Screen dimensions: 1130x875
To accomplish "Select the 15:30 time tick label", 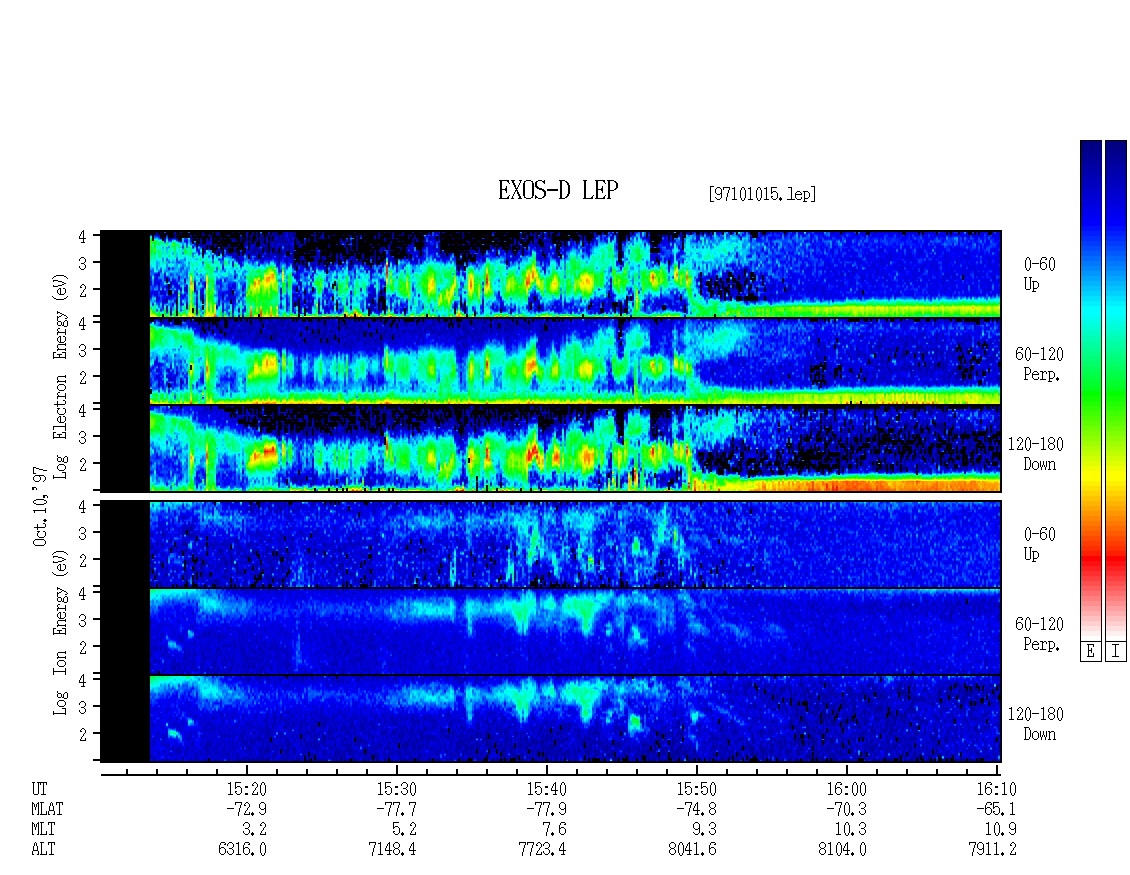I will click(396, 789).
